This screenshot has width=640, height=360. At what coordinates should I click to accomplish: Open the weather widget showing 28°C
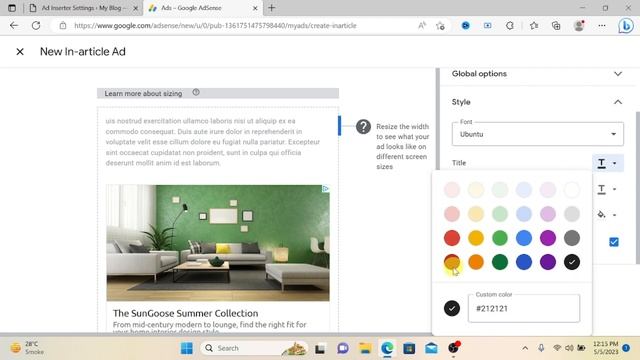(x=28, y=348)
